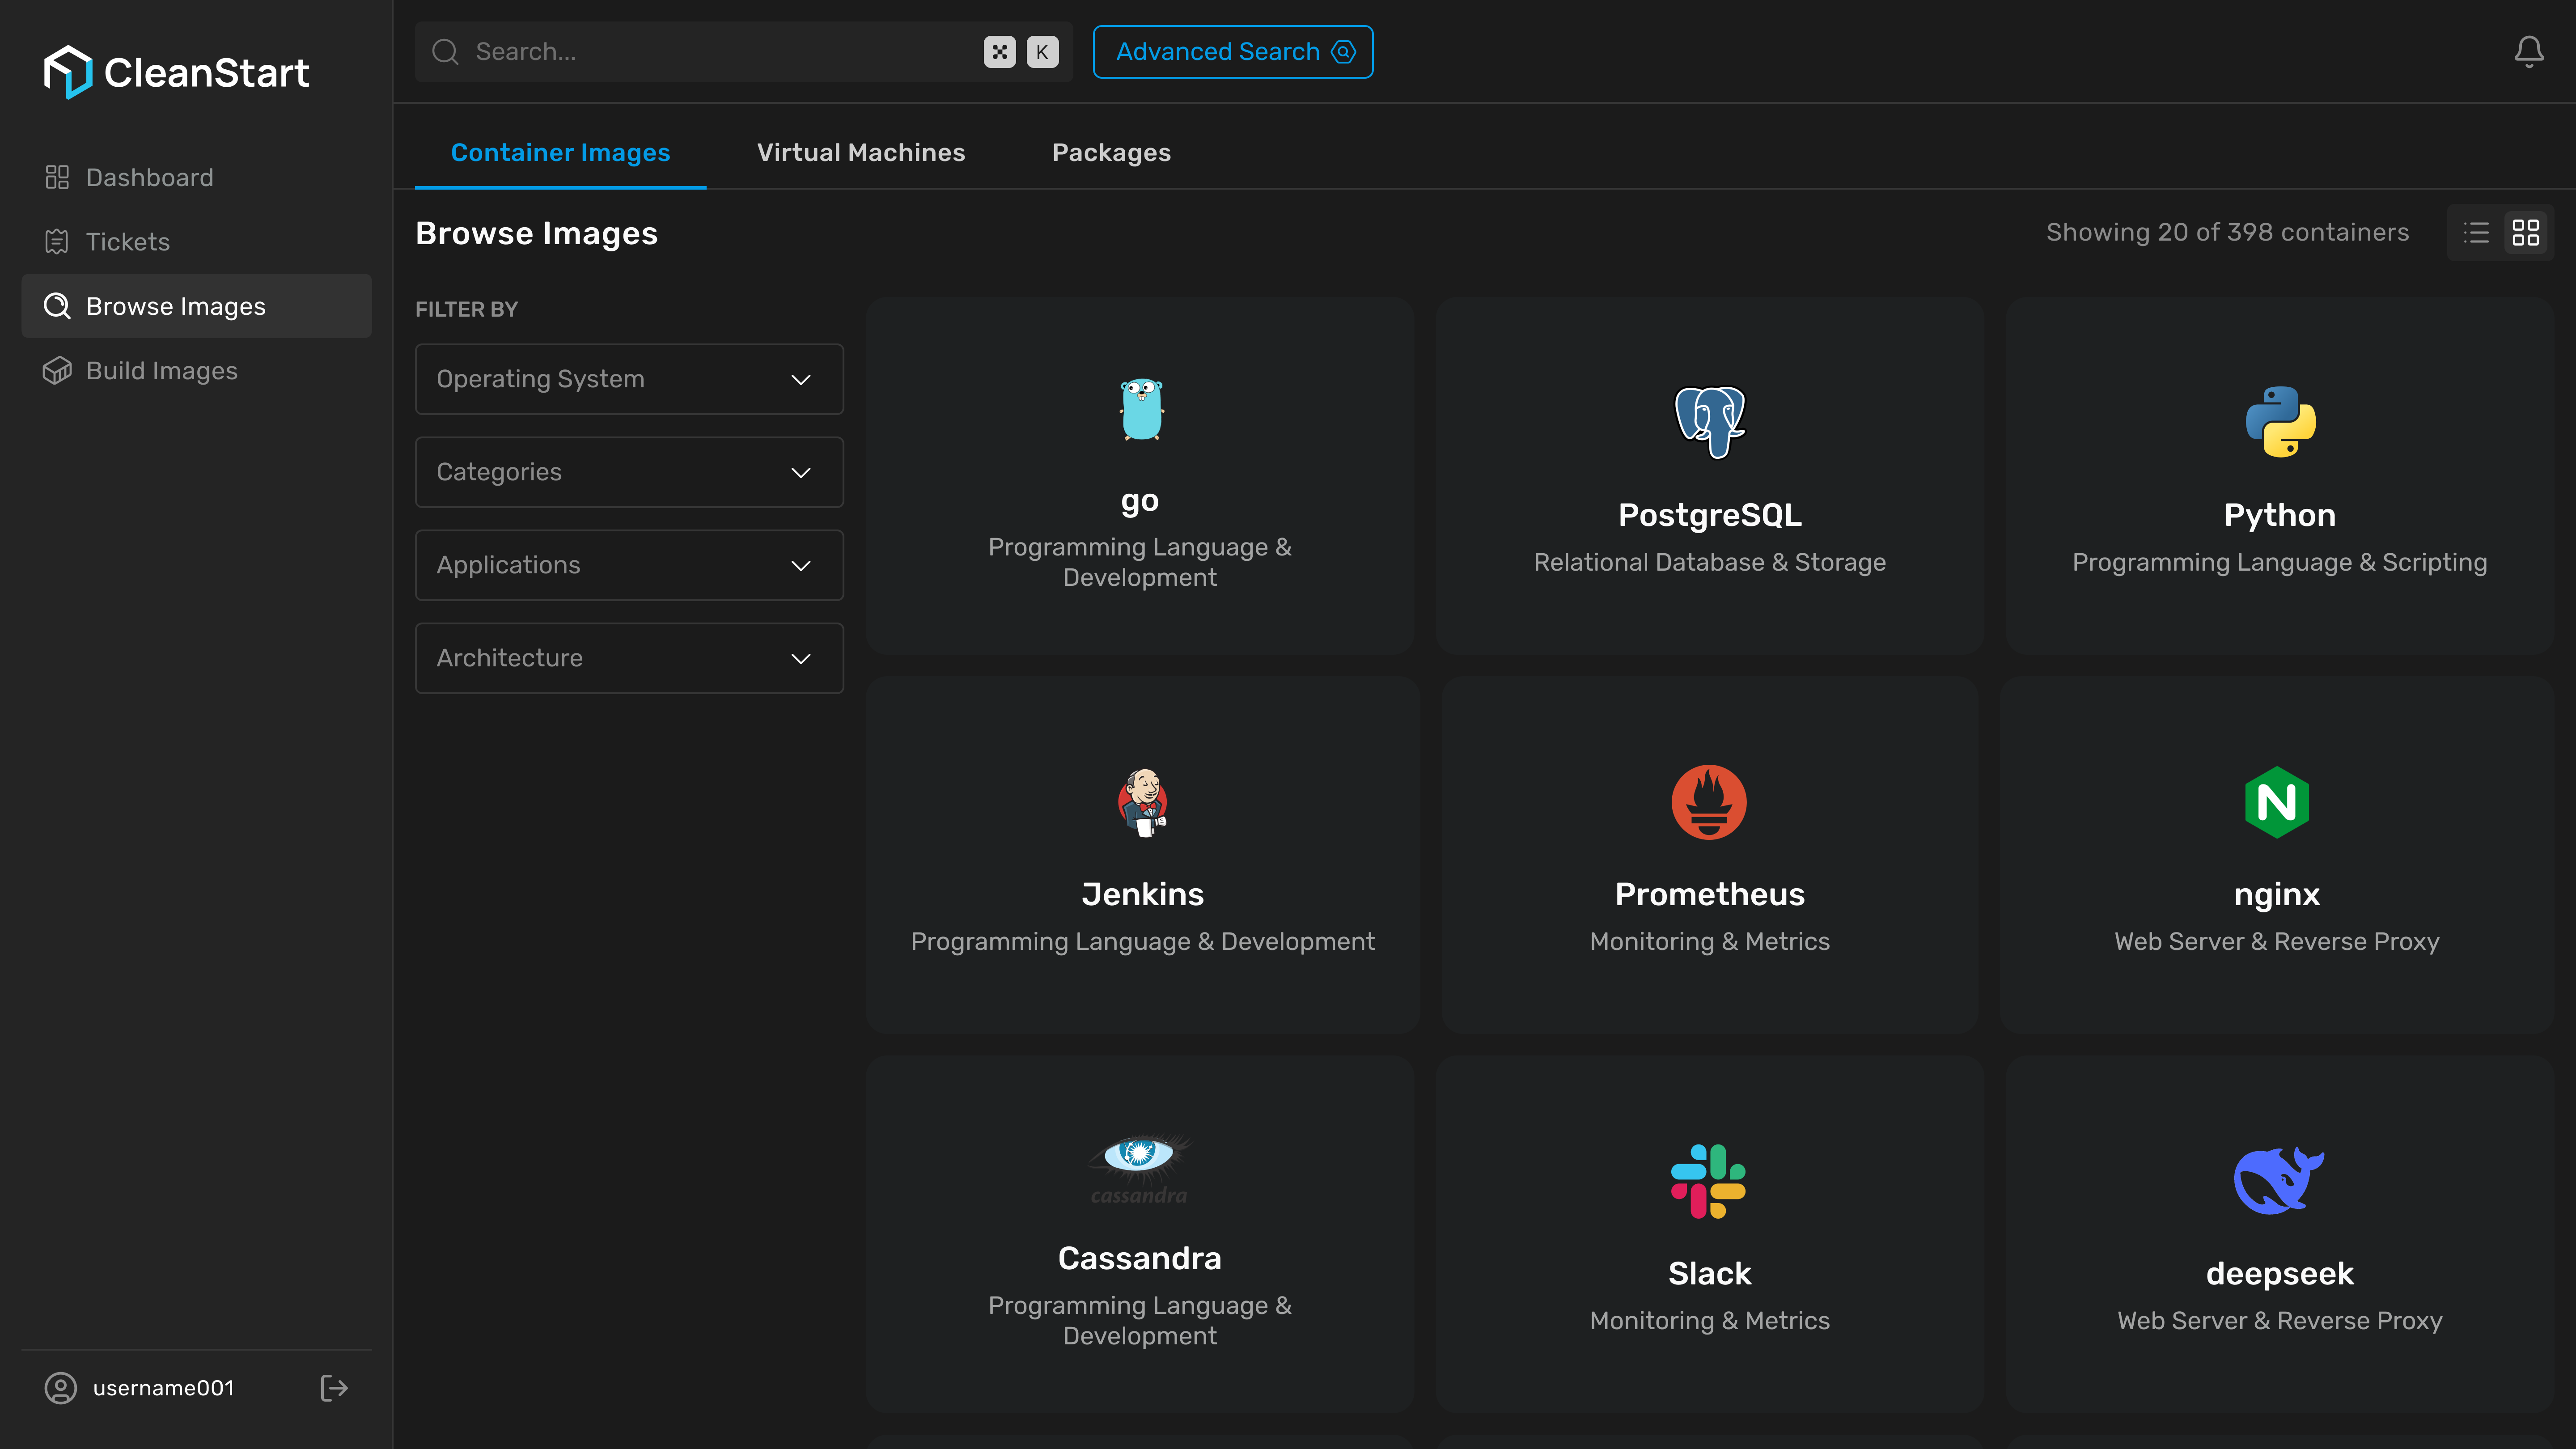Image resolution: width=2576 pixels, height=1449 pixels.
Task: Click the Tickets clipboard icon
Action: pyautogui.click(x=57, y=241)
